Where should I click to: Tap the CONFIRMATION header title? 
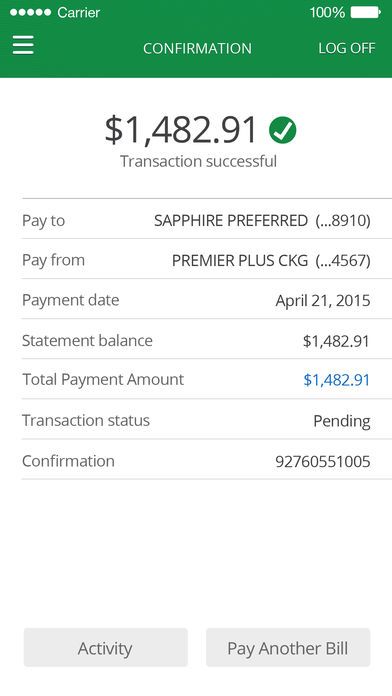(x=198, y=48)
